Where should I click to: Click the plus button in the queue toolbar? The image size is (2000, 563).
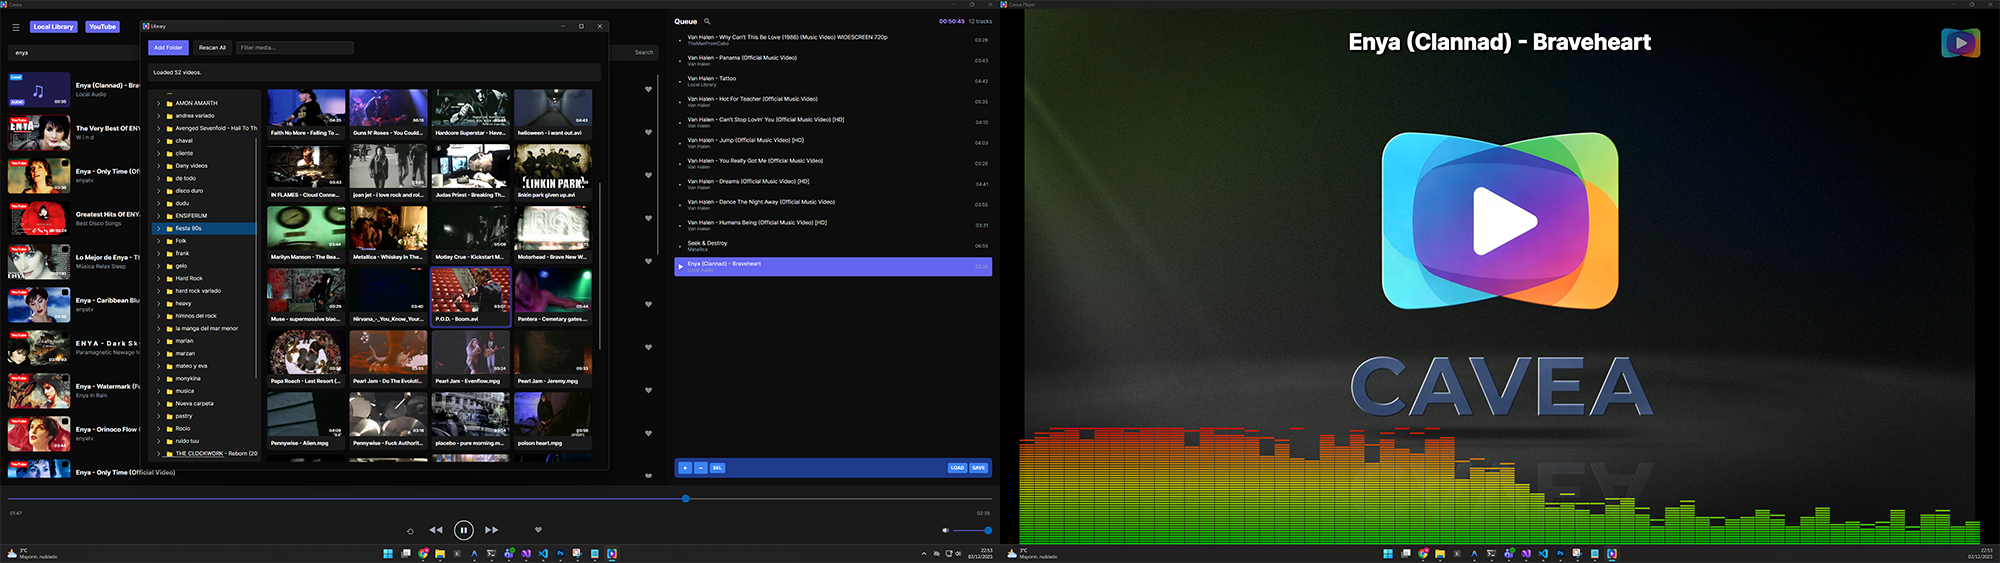[685, 468]
